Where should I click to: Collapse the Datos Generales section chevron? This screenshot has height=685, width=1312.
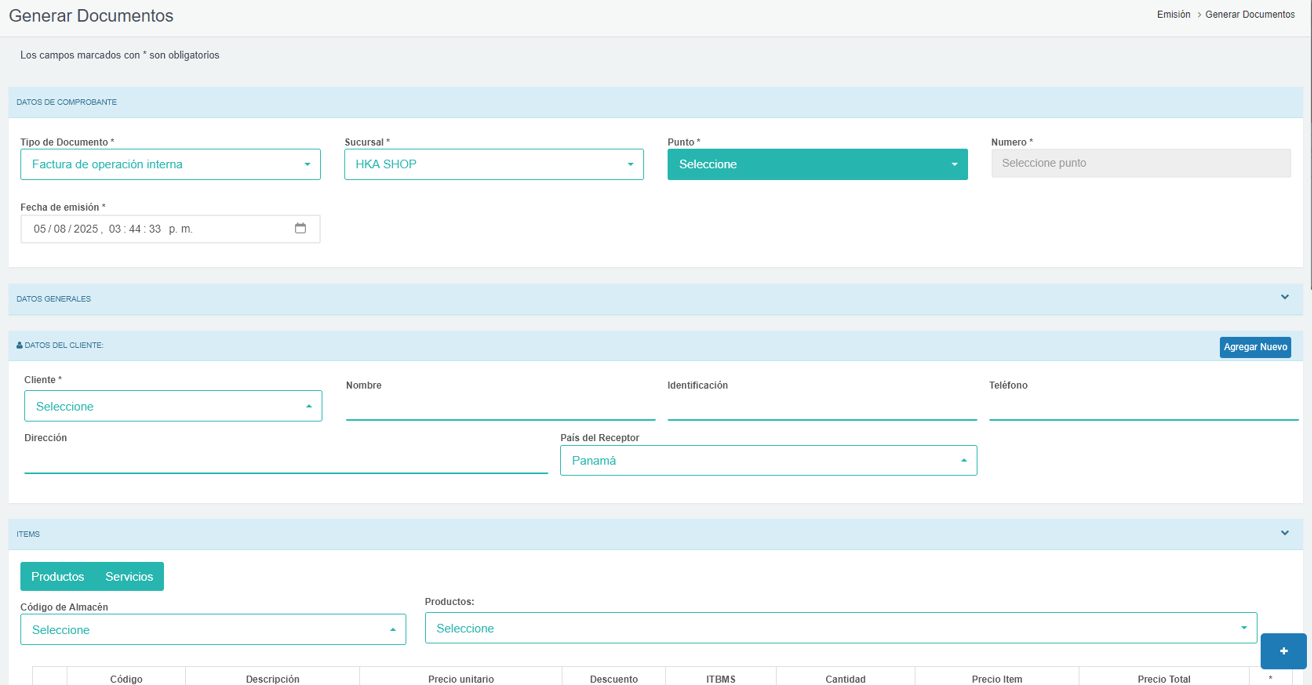[x=1284, y=298]
